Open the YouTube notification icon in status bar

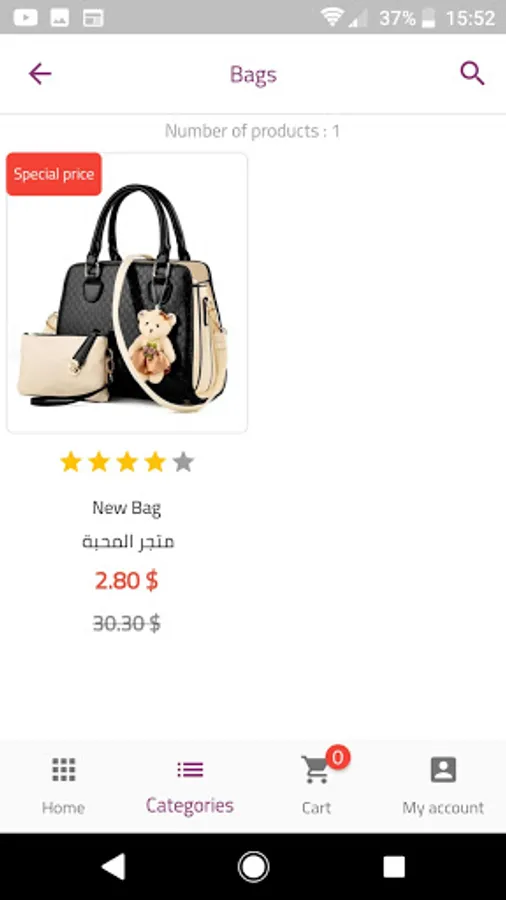point(25,17)
